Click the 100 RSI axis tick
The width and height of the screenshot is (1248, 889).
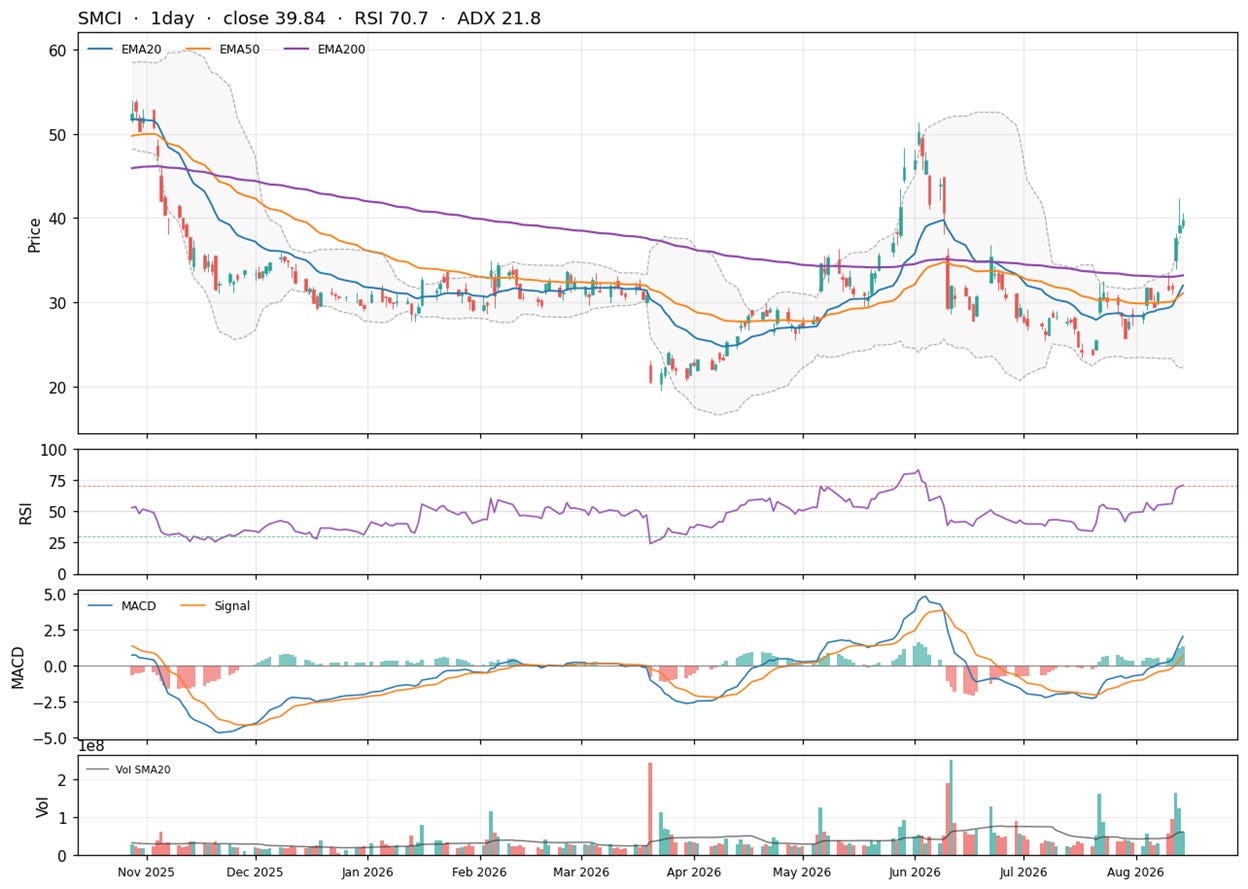(x=55, y=450)
